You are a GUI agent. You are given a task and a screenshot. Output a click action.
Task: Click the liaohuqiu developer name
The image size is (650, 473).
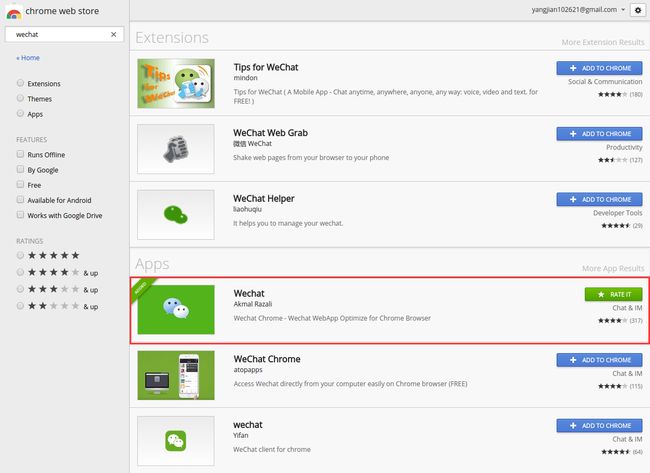(x=247, y=209)
